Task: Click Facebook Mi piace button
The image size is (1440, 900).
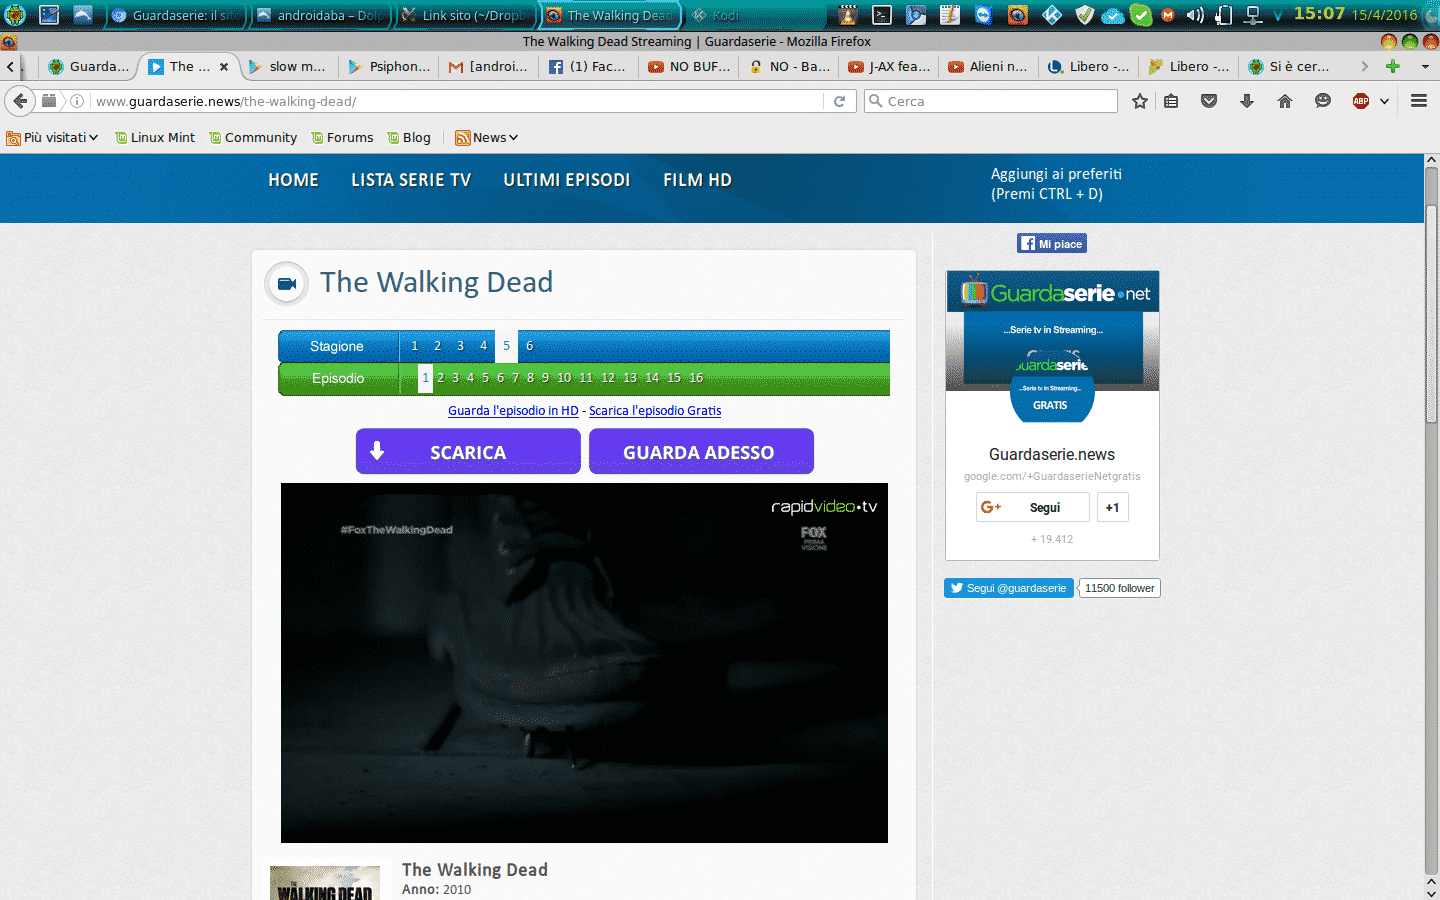Action: coord(1052,244)
